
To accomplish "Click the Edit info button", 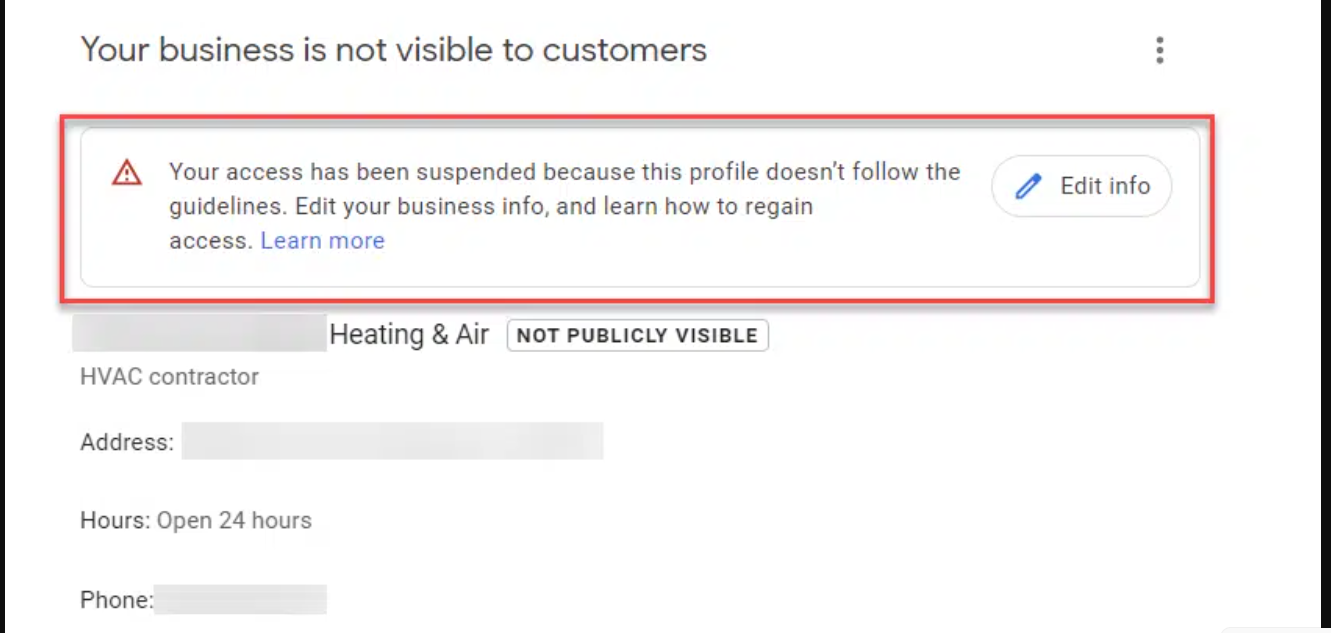I will pos(1081,186).
